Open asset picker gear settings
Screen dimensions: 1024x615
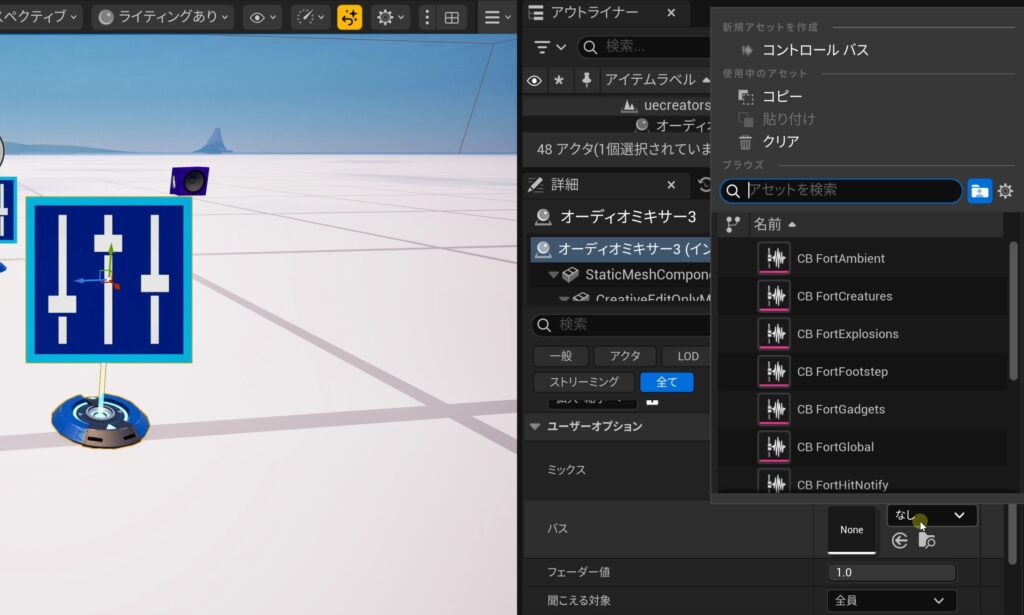pos(1005,191)
